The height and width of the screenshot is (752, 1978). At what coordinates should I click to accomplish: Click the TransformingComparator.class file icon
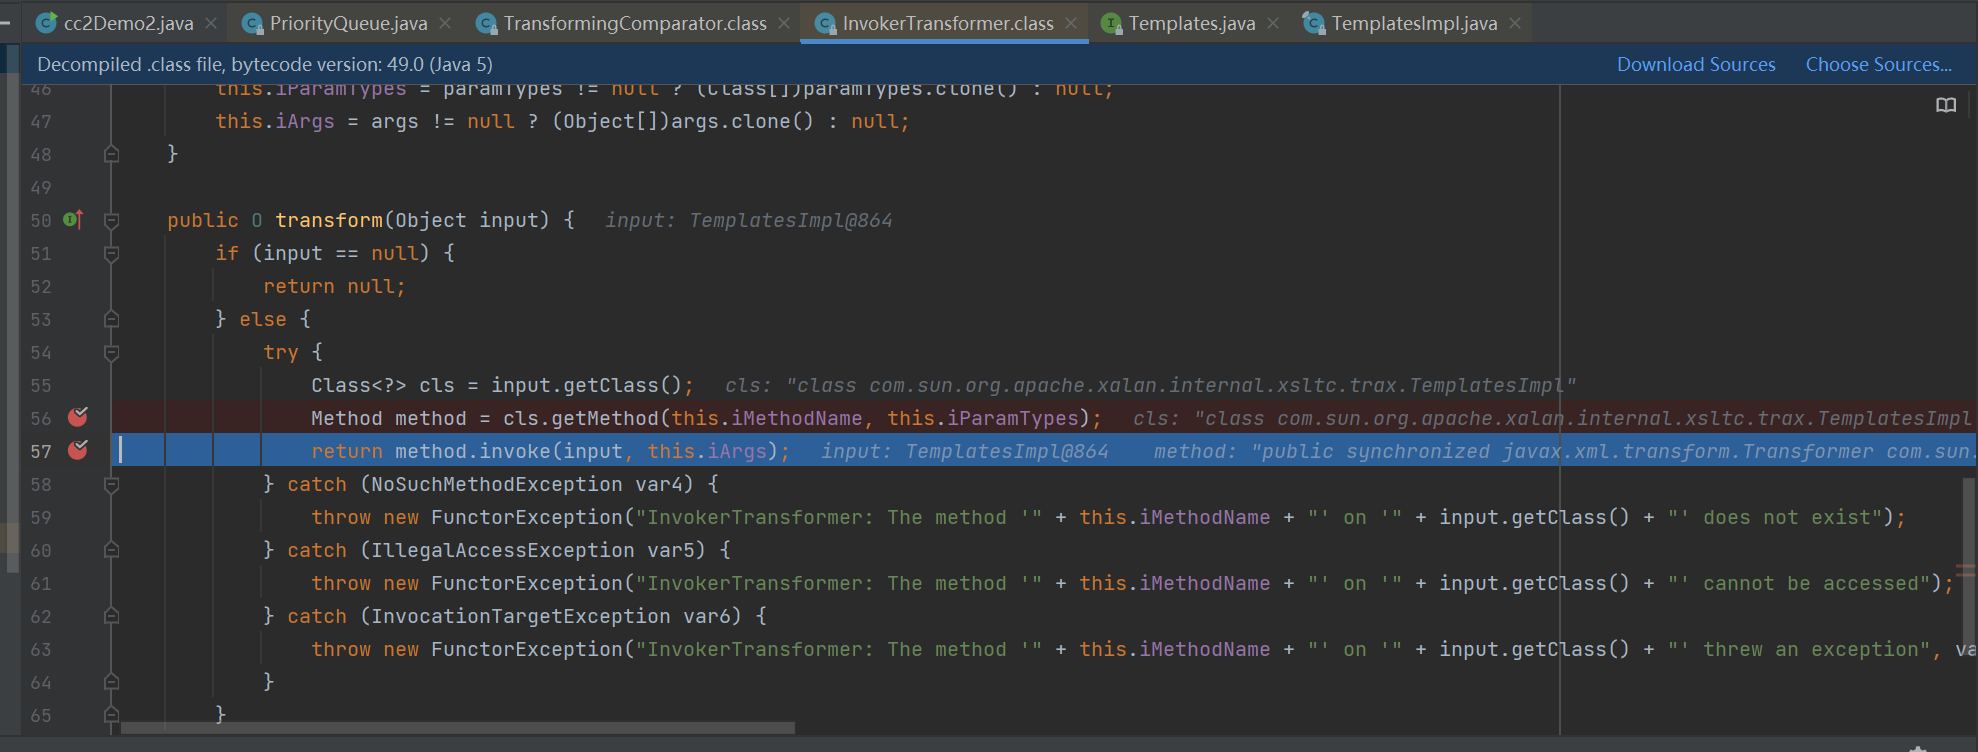(487, 23)
